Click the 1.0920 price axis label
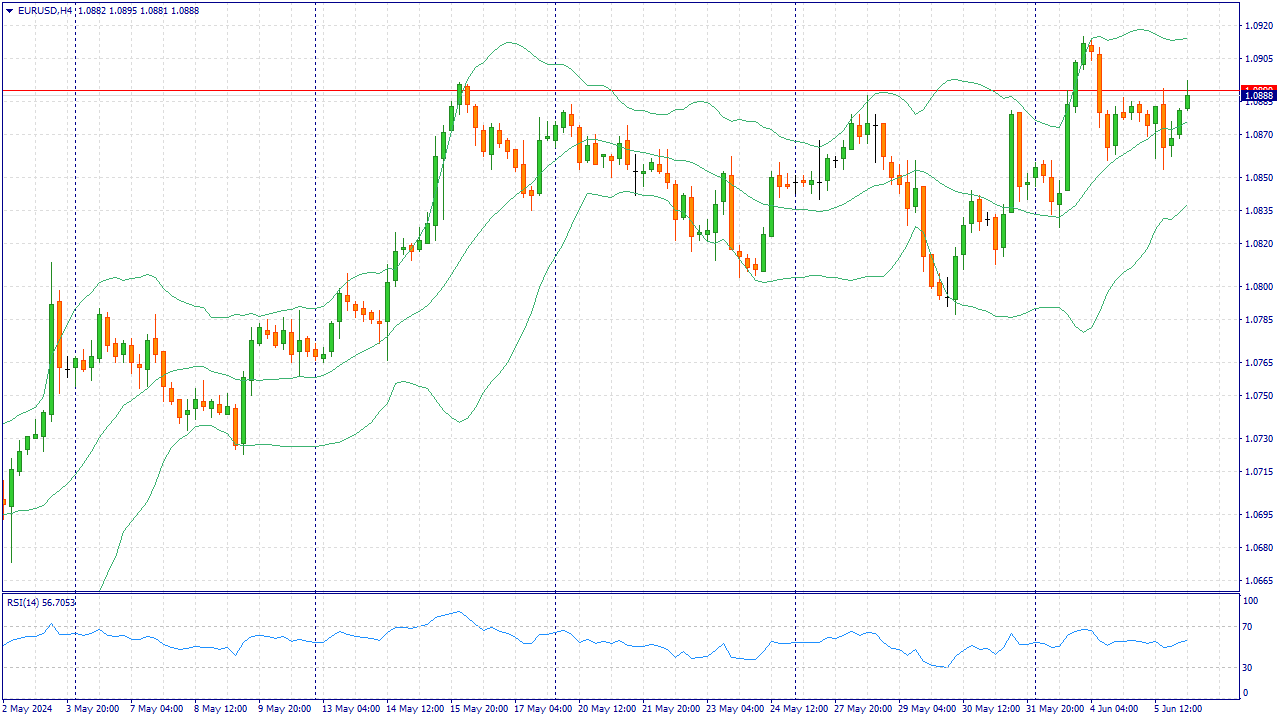This screenshot has width=1280, height=720. tap(1257, 26)
